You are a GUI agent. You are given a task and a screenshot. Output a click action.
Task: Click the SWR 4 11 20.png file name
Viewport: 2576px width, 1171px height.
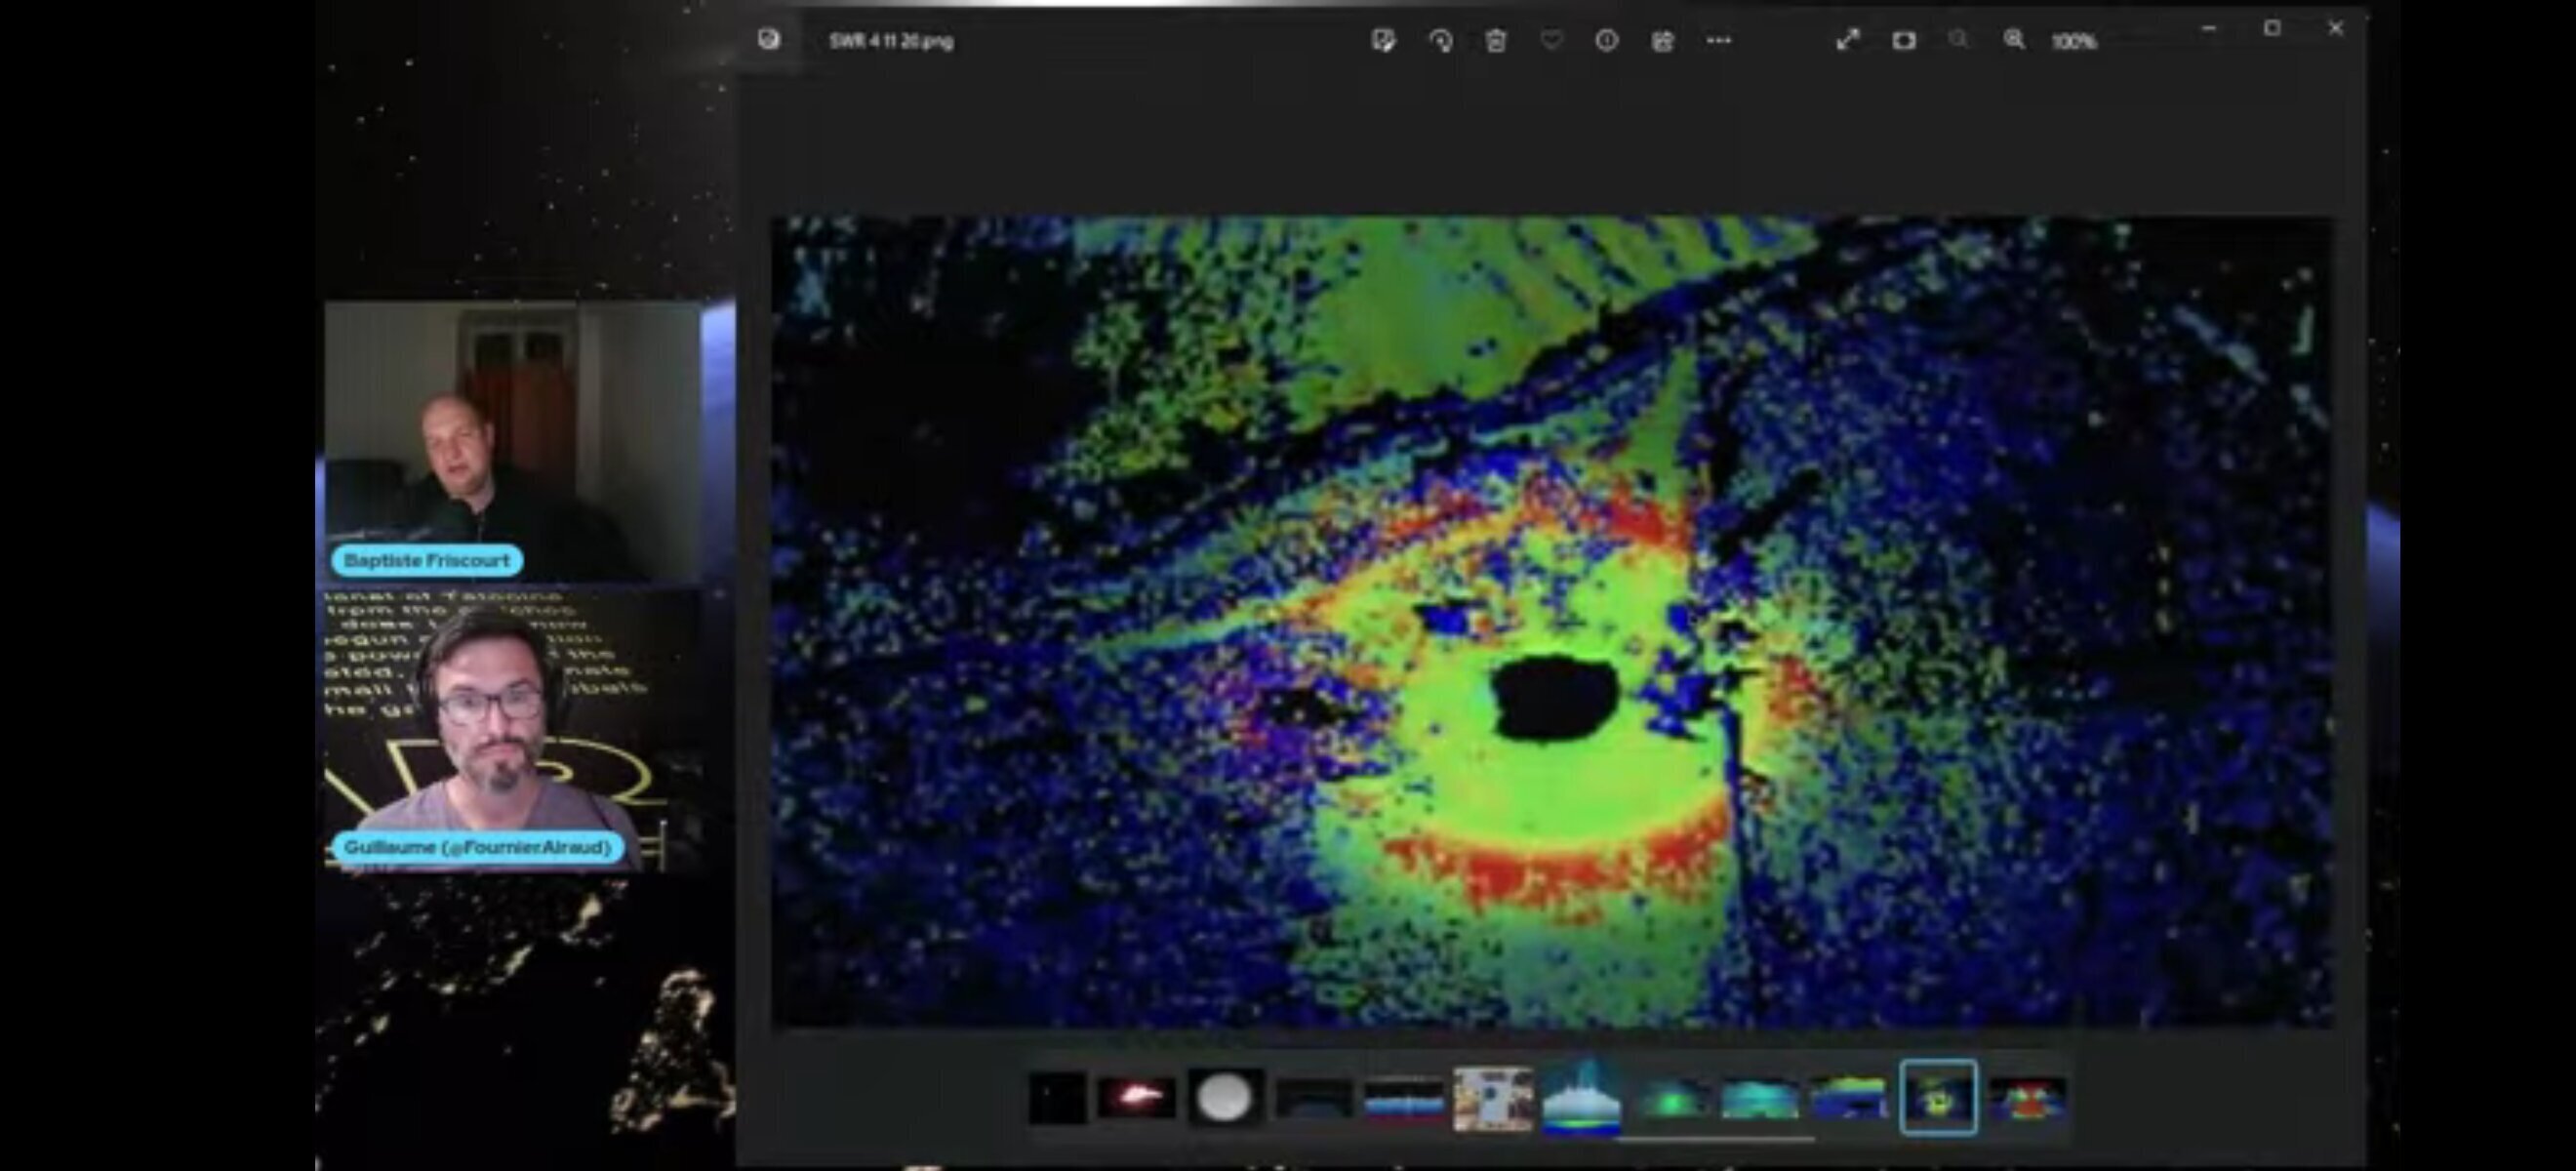[x=891, y=42]
